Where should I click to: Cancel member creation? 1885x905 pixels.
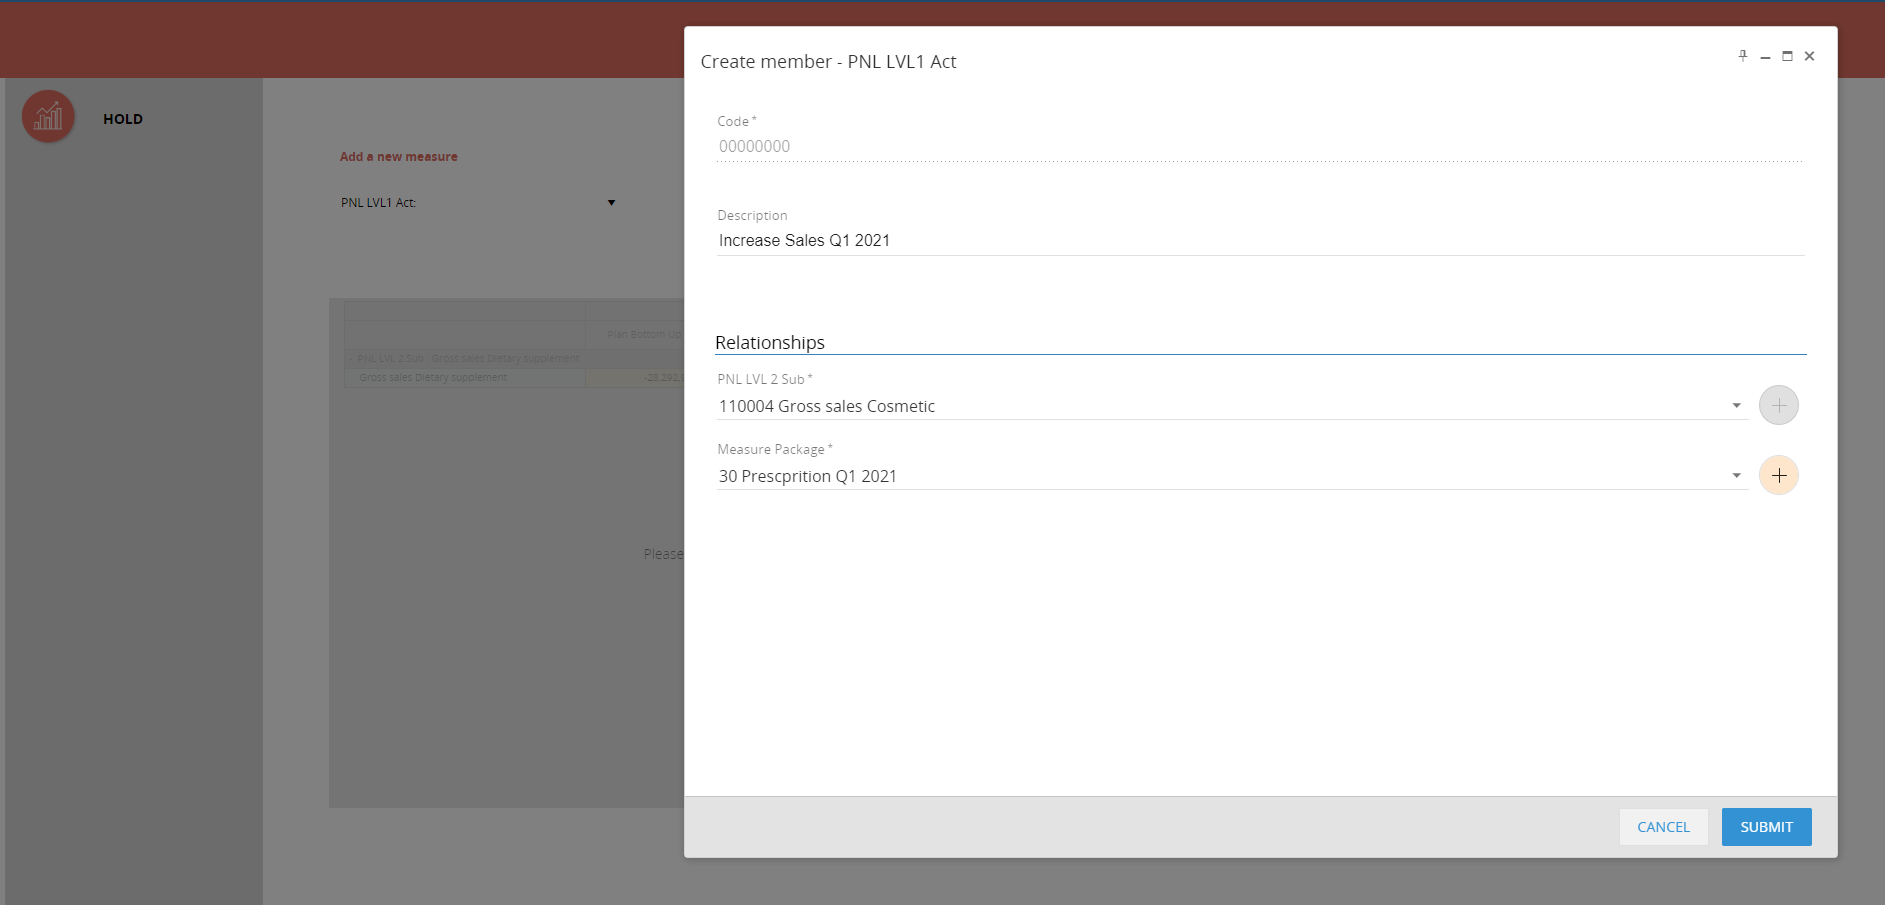pyautogui.click(x=1663, y=827)
